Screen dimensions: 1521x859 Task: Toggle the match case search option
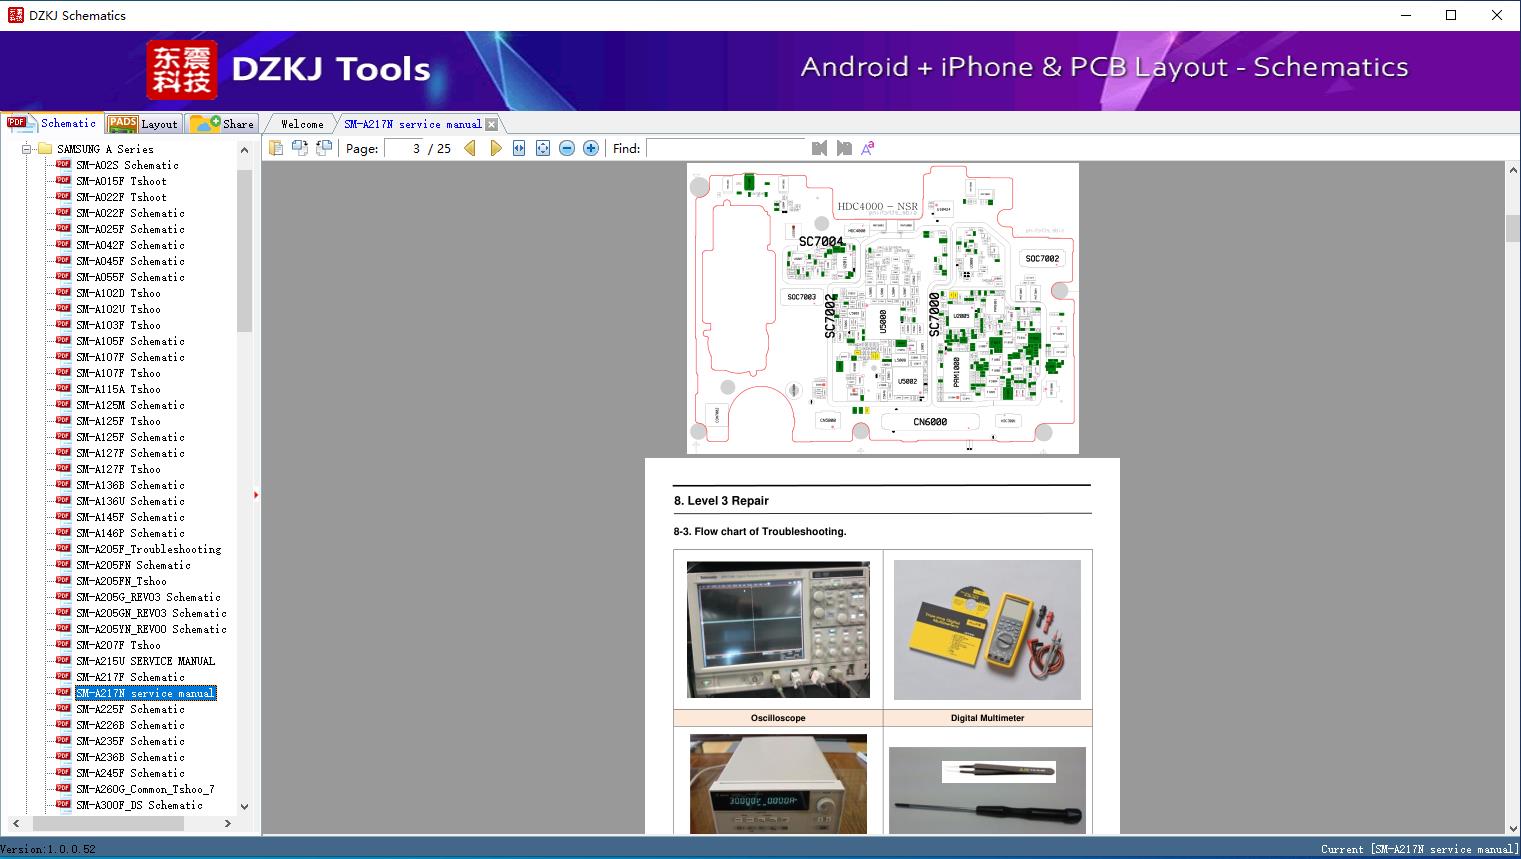[x=868, y=148]
